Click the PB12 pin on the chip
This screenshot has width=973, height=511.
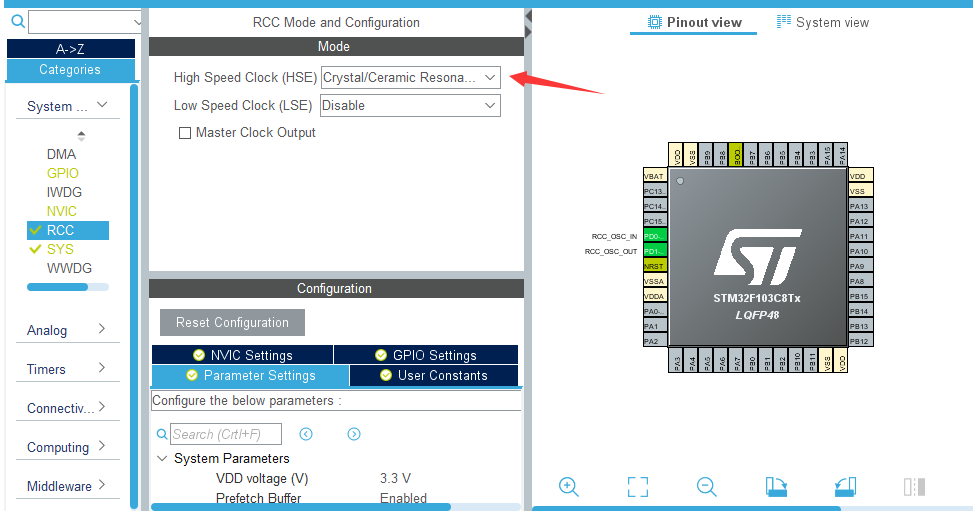[x=861, y=341]
